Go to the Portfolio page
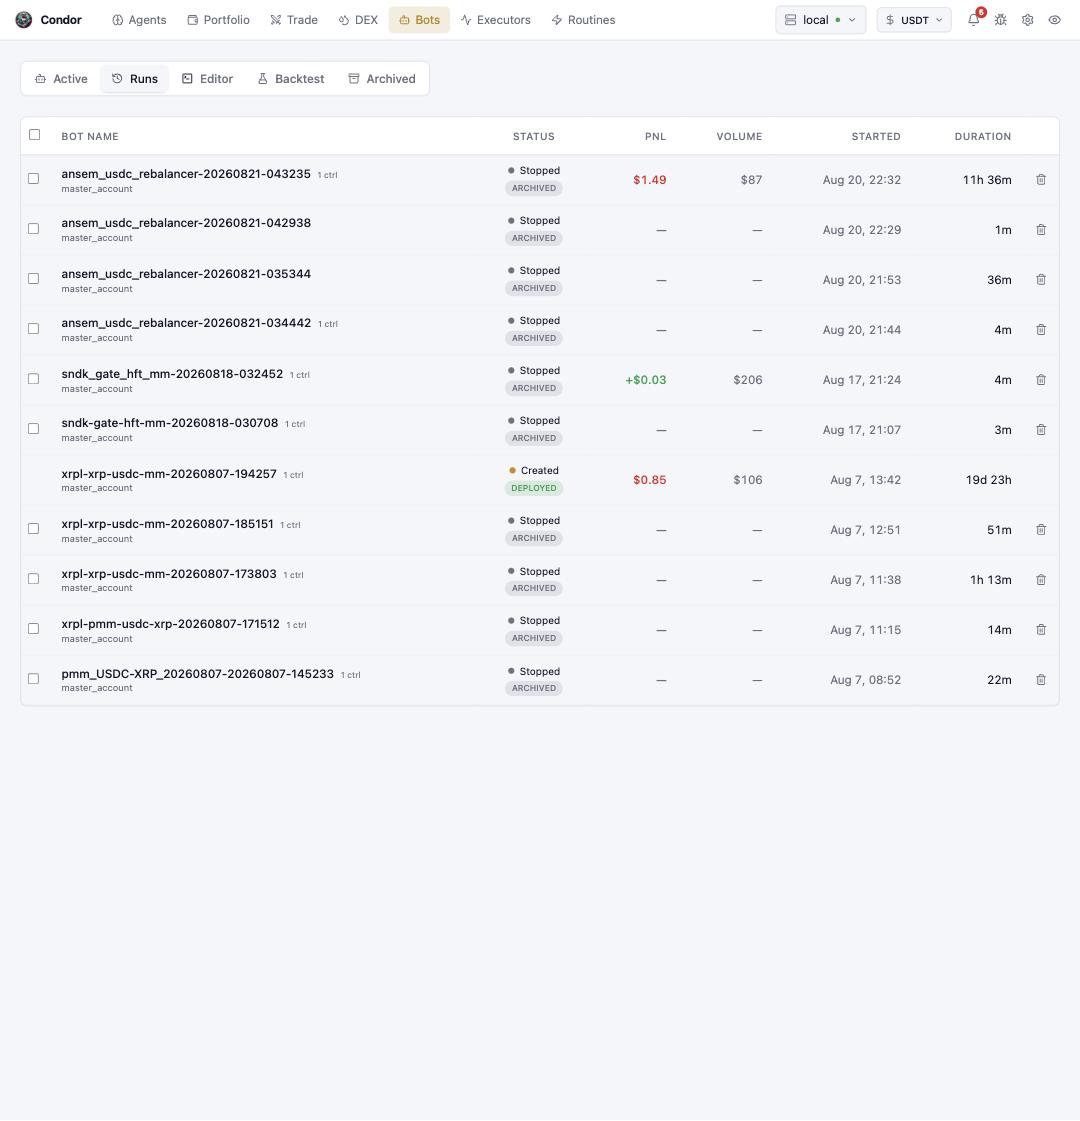Screen dimensions: 1080x1121 tap(218, 20)
